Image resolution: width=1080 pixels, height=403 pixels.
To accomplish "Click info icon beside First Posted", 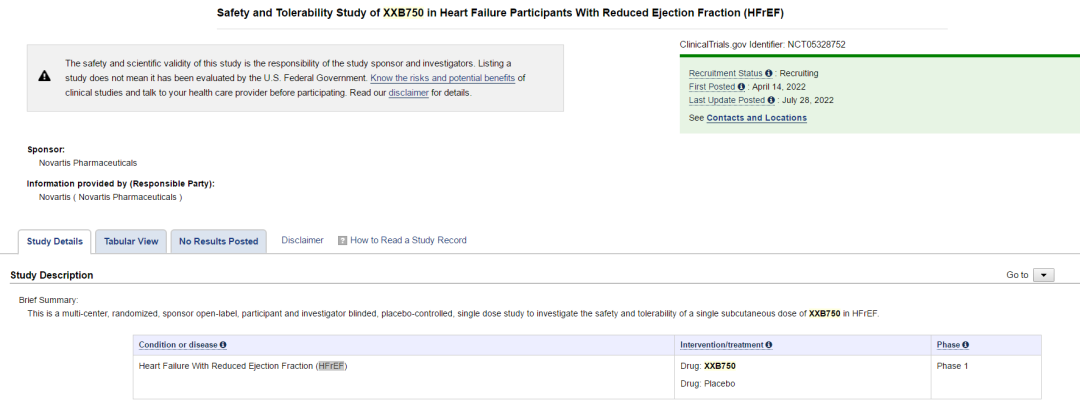I will click(742, 87).
